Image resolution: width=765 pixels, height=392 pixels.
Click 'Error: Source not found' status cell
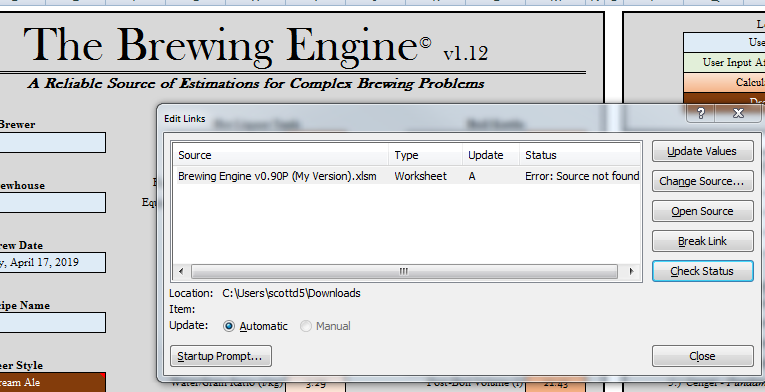(582, 176)
